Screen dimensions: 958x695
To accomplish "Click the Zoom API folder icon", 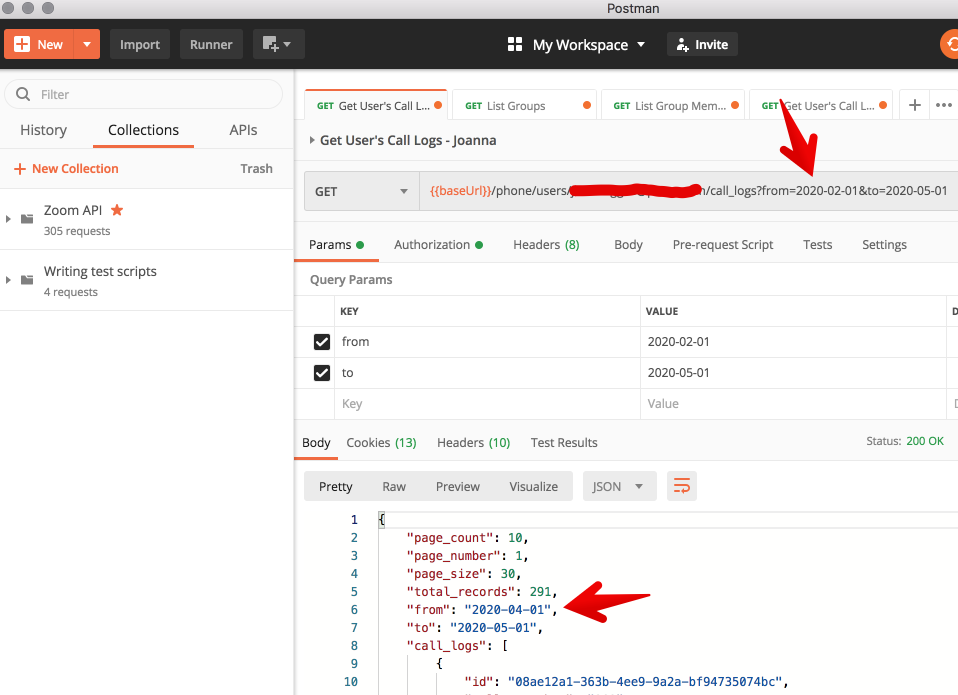I will coord(27,219).
